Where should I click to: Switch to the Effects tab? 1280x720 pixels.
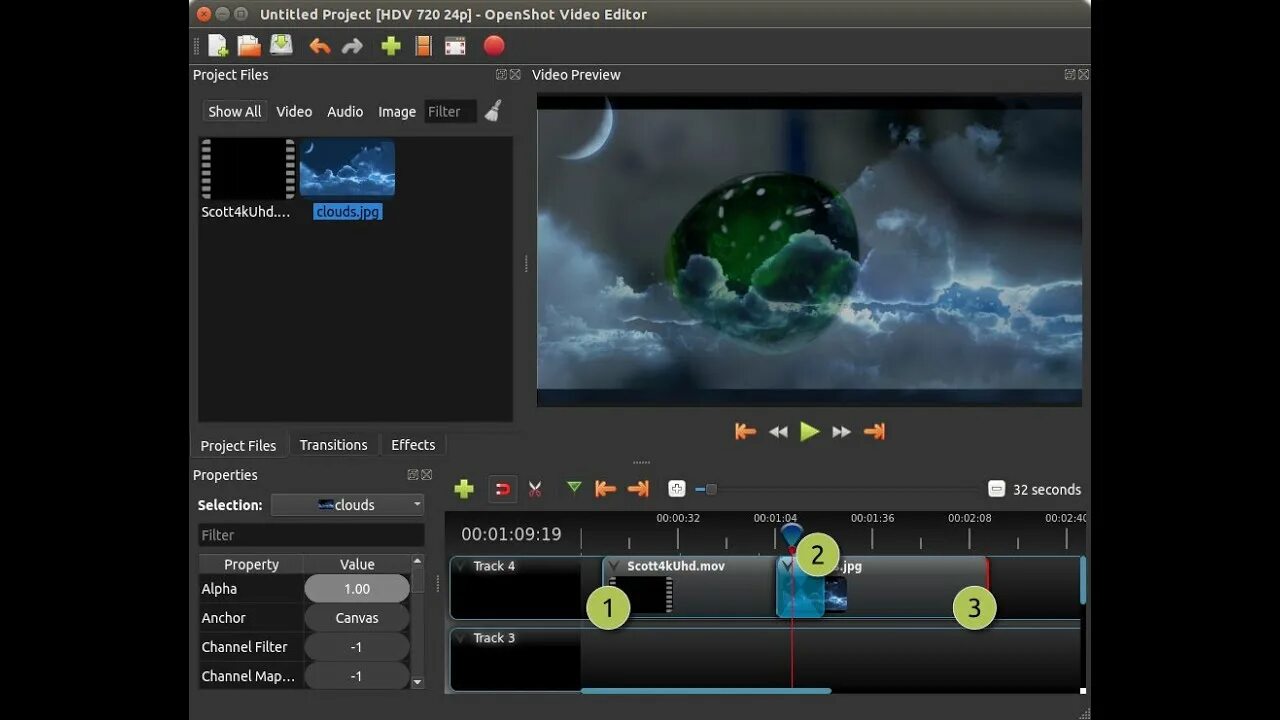pyautogui.click(x=413, y=445)
